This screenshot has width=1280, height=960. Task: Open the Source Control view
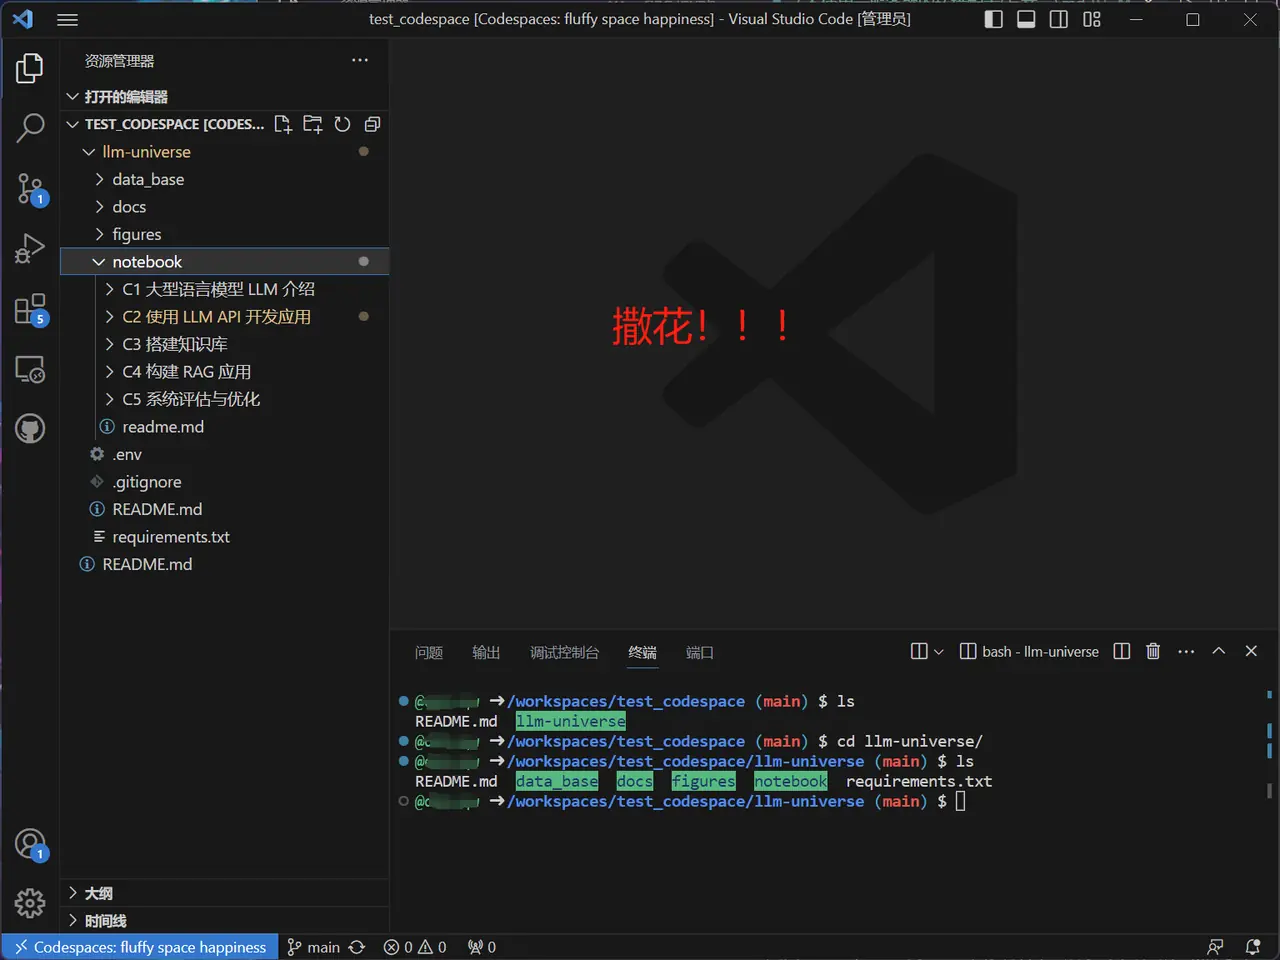30,188
